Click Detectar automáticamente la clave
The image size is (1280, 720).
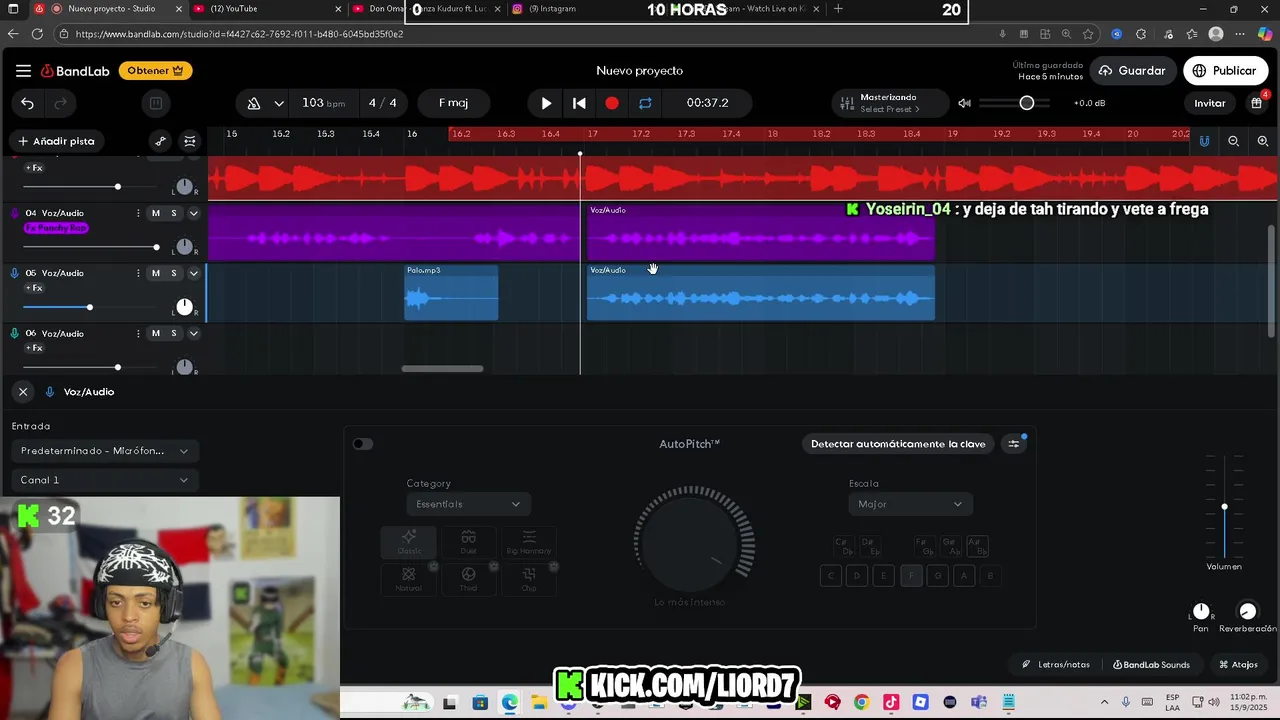pos(898,444)
